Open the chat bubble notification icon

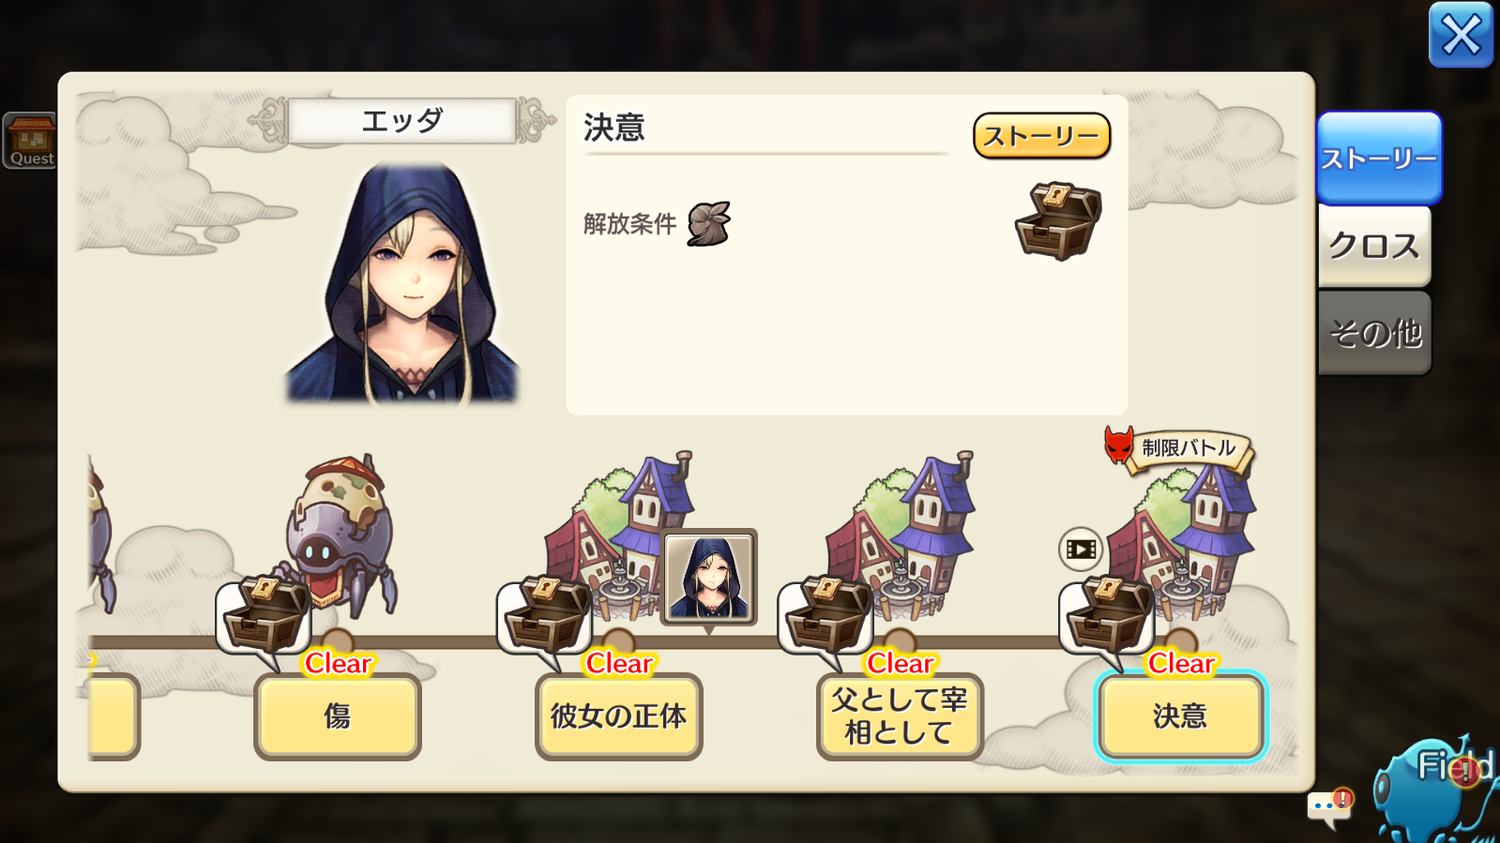point(1330,807)
